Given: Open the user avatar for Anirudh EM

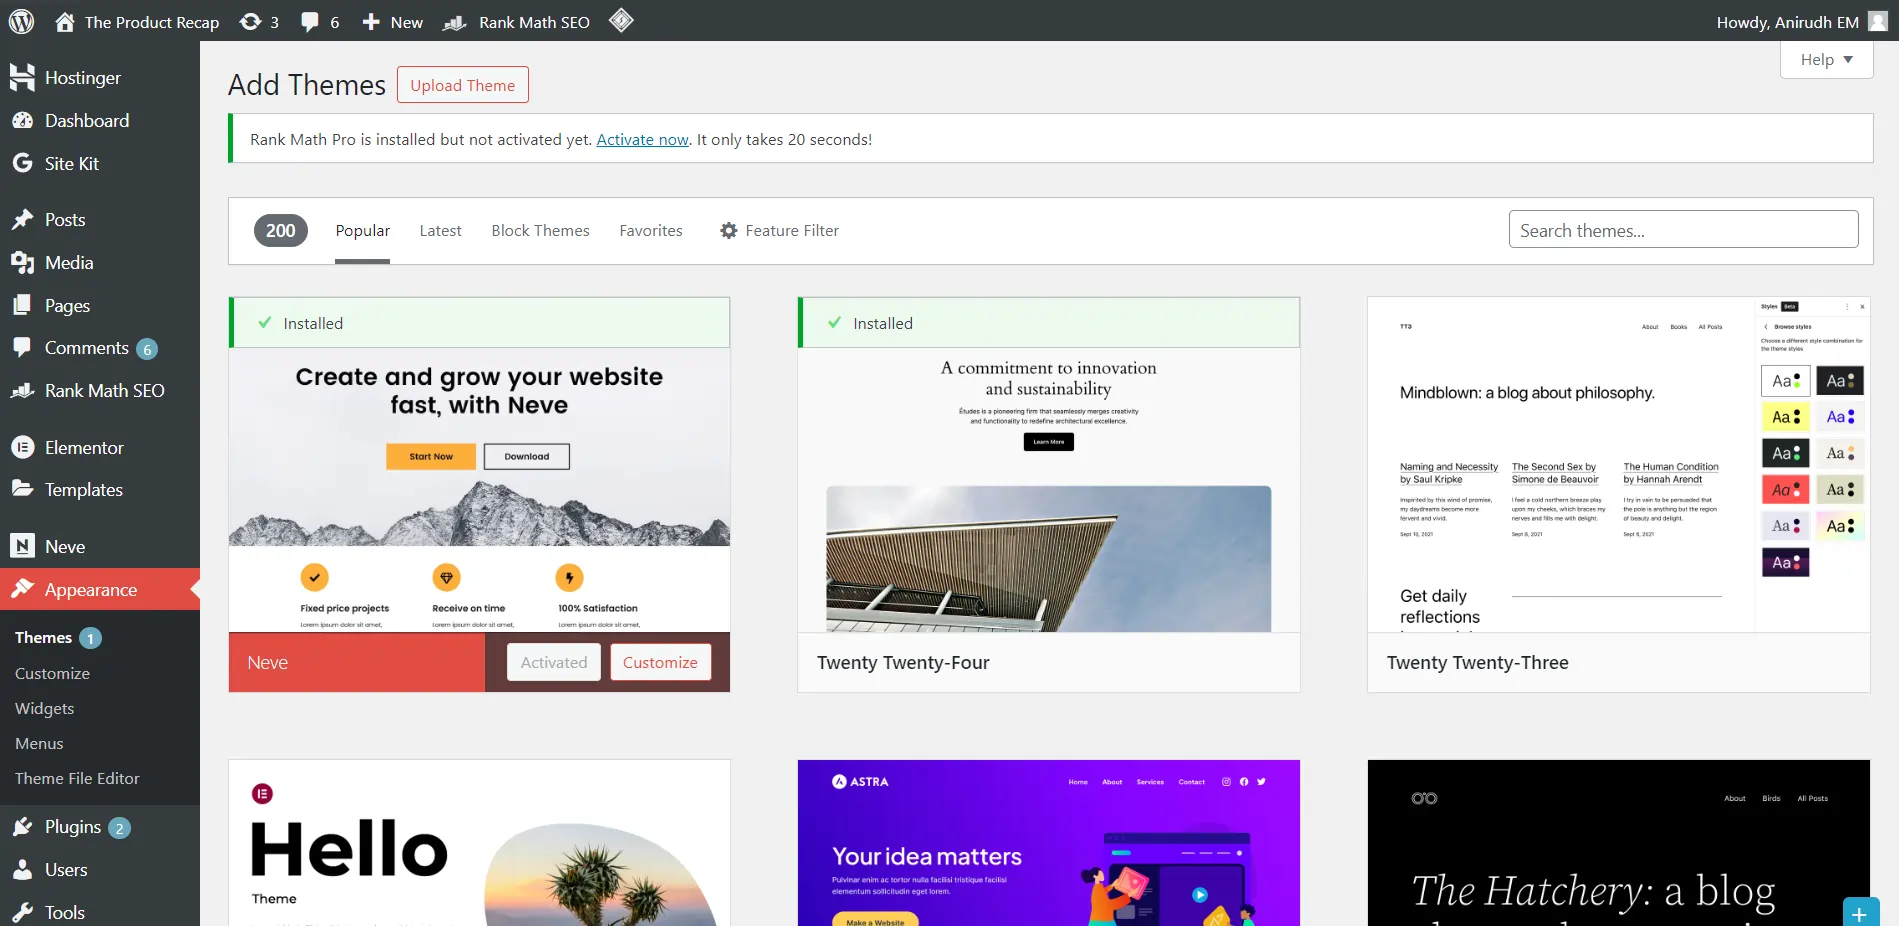Looking at the screenshot, I should [x=1878, y=21].
